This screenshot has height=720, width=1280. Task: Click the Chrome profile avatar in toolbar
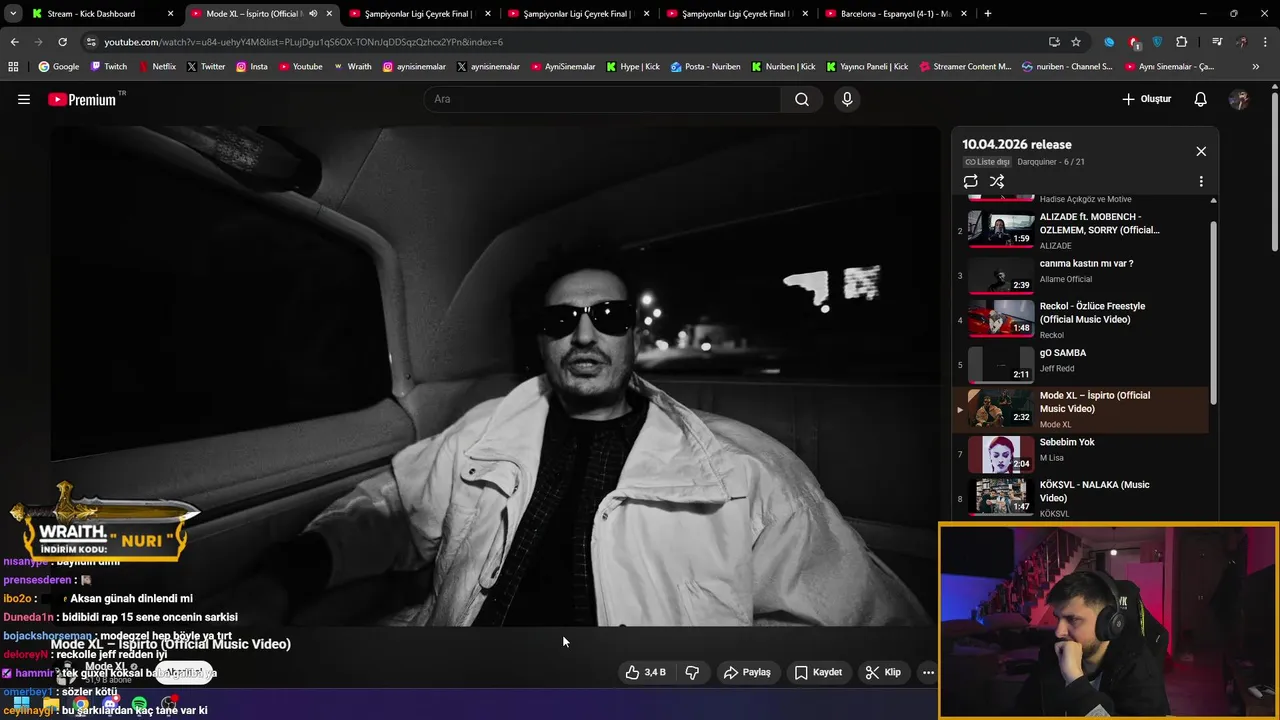[1241, 42]
